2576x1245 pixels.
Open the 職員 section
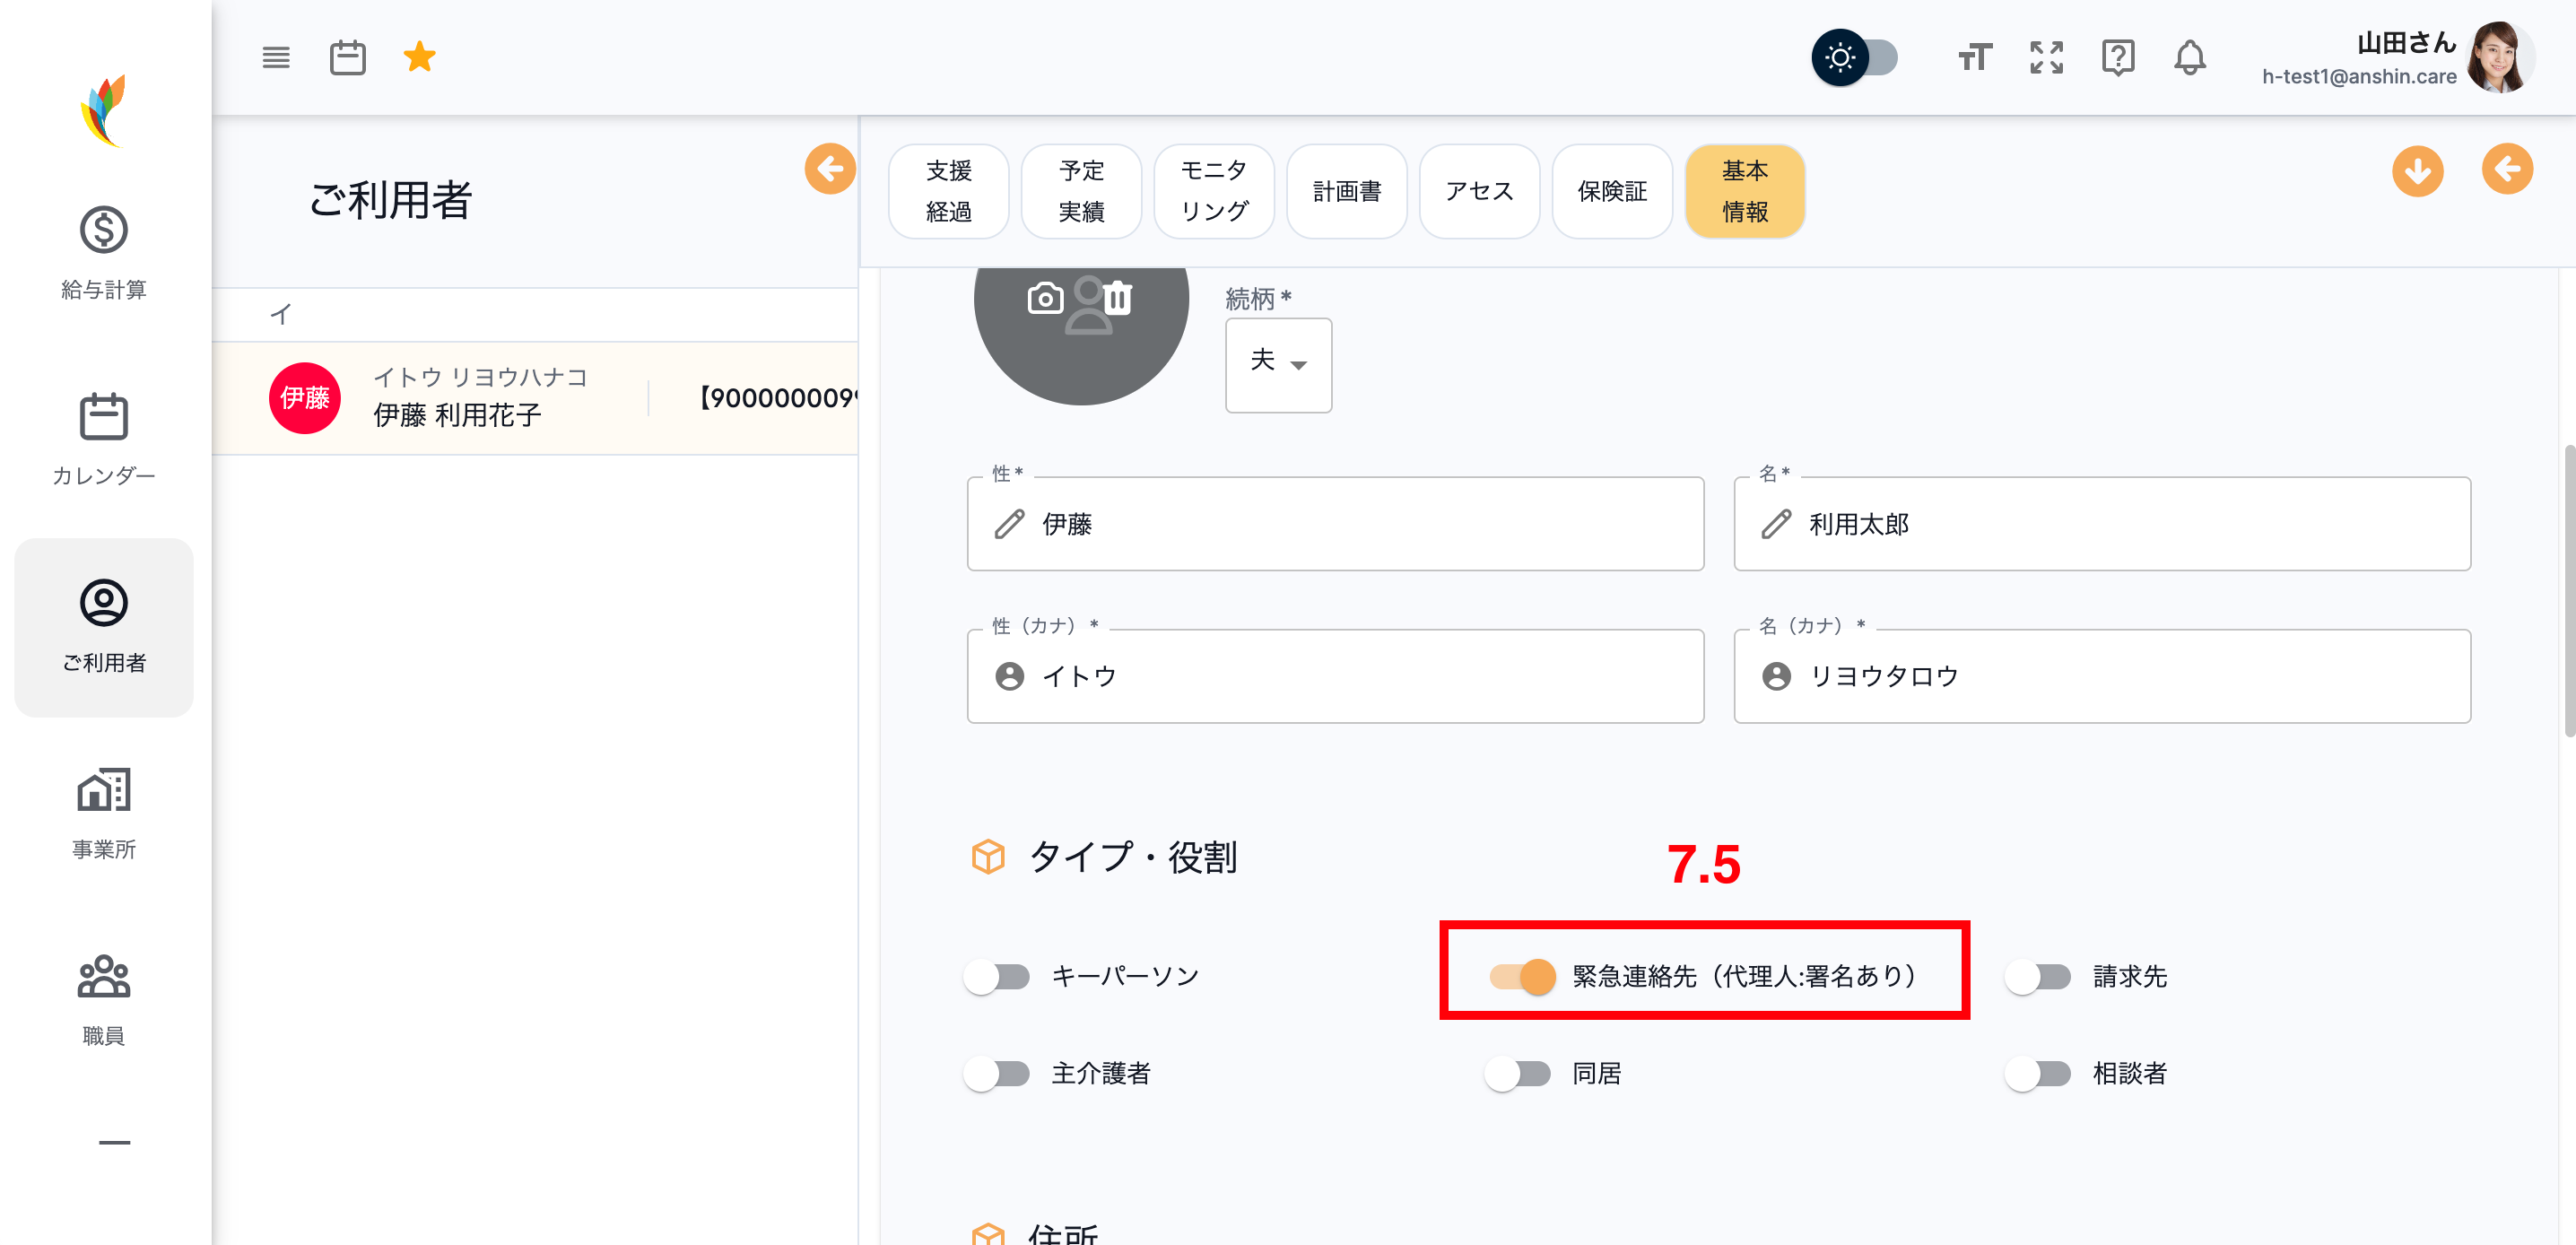click(103, 977)
